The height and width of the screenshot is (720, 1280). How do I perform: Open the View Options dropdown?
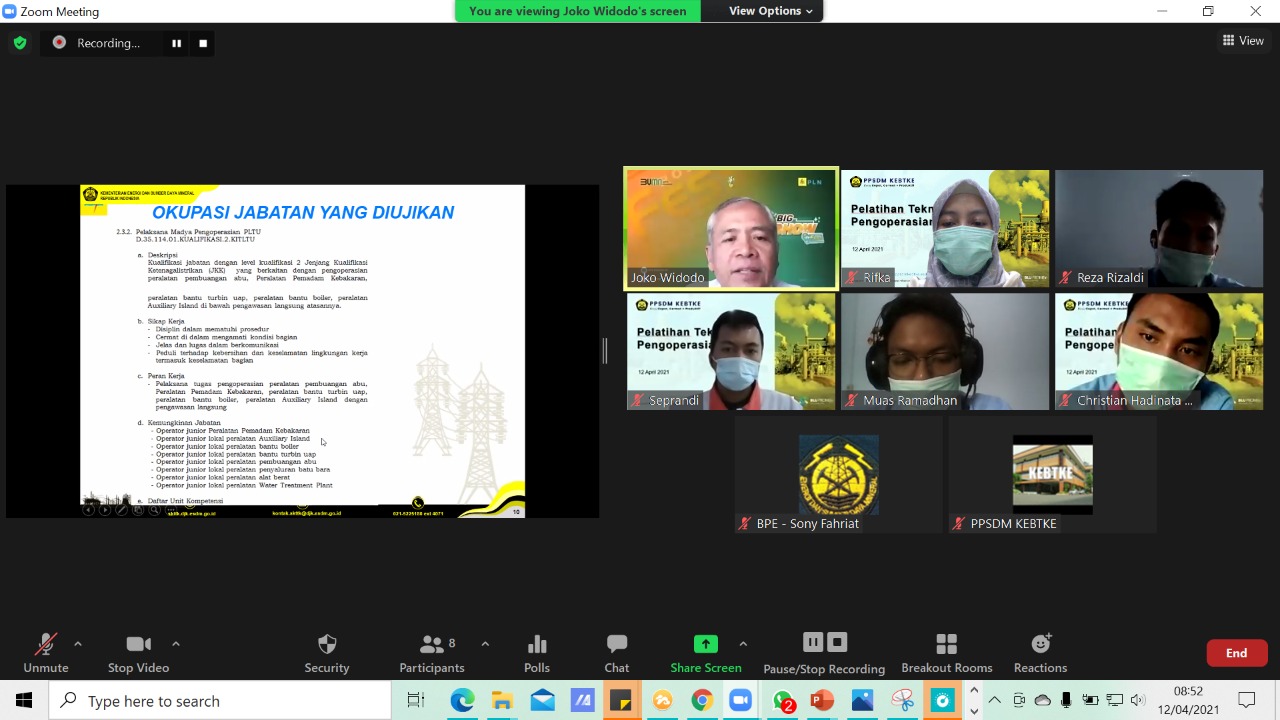coord(770,11)
